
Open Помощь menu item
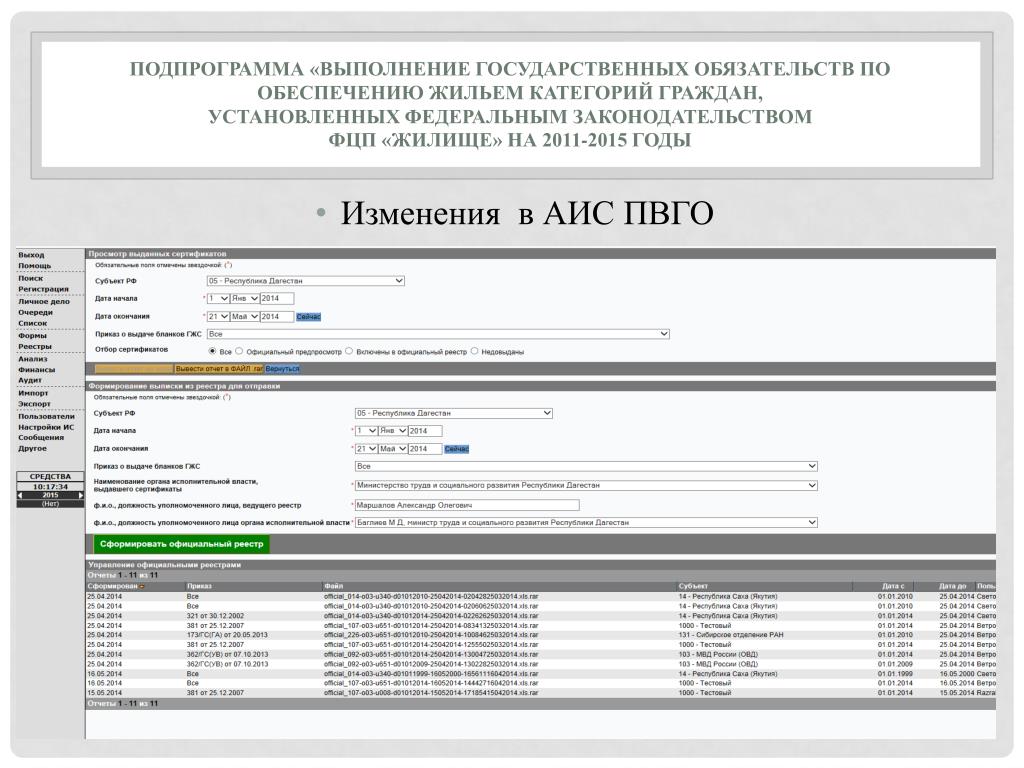click(x=35, y=266)
